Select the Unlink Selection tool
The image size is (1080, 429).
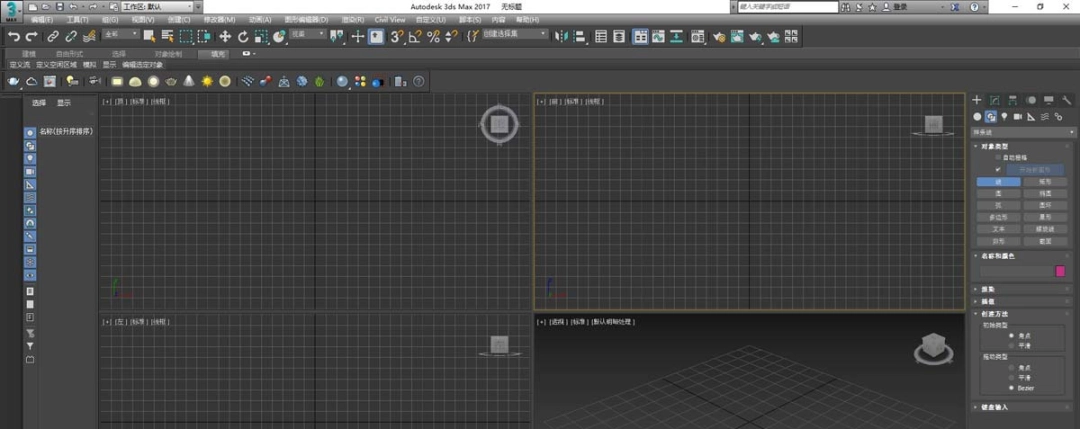pyautogui.click(x=70, y=36)
